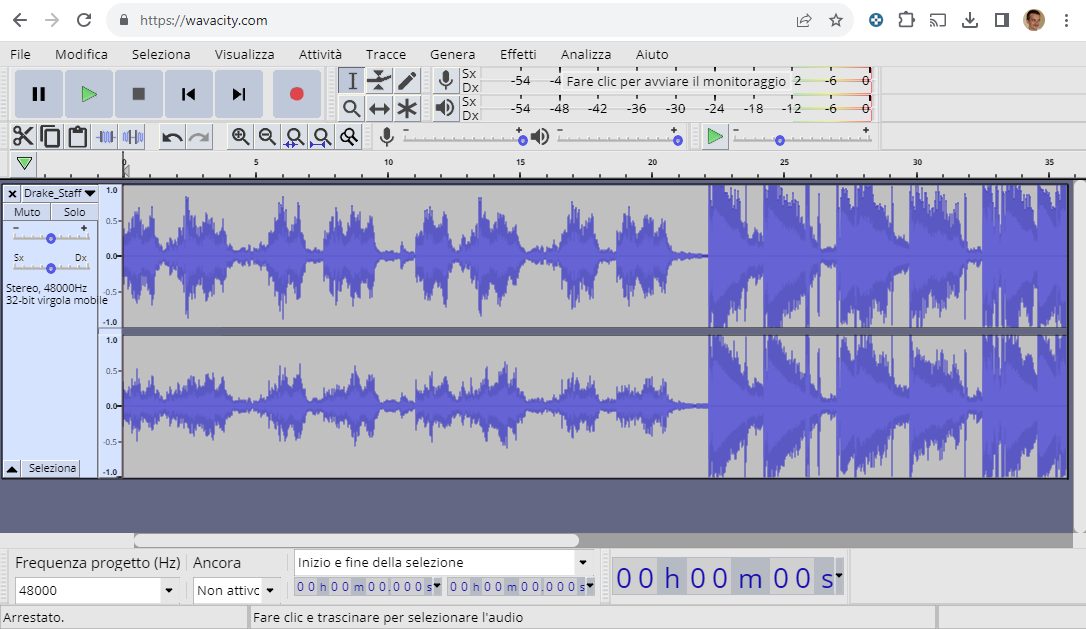Select the Envelope tool

[380, 80]
